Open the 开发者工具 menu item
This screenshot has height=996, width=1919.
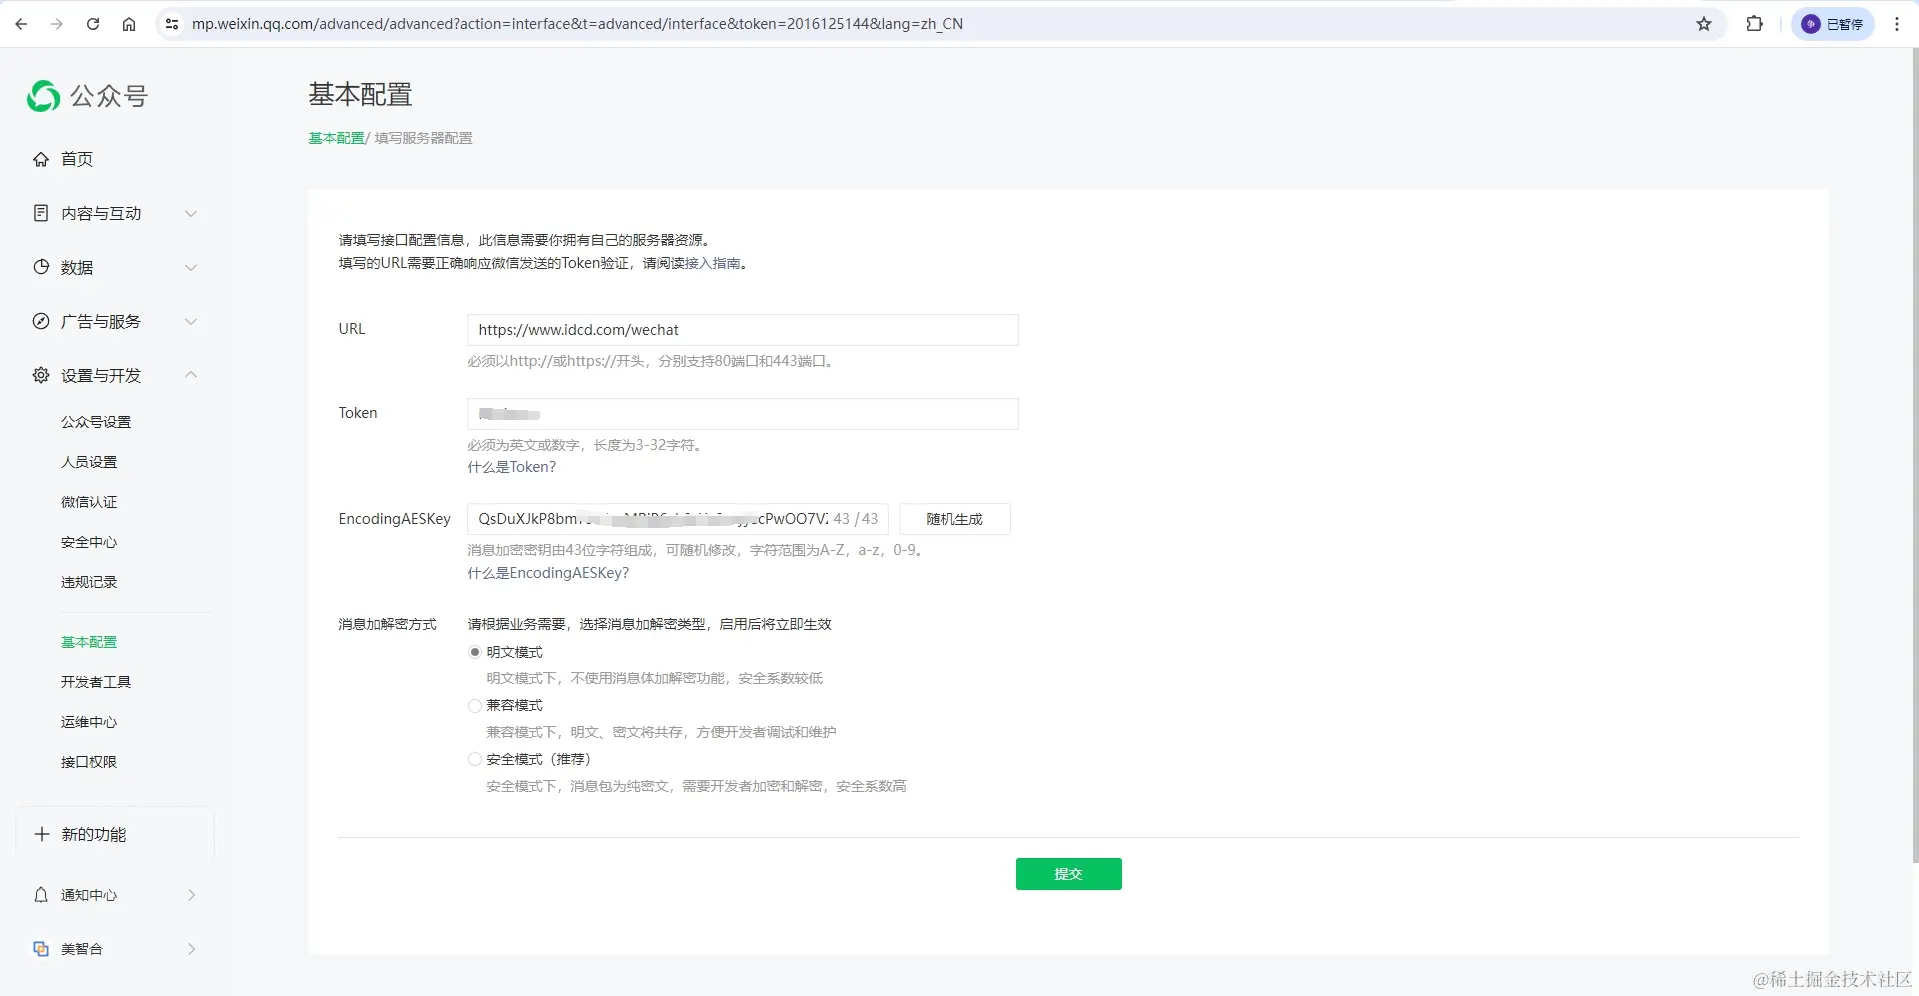(x=96, y=681)
